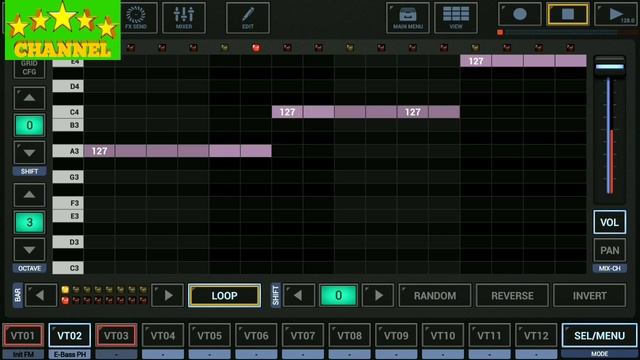This screenshot has height=360, width=640.
Task: Open the E-Bass PH instrument label
Action: (x=70, y=354)
